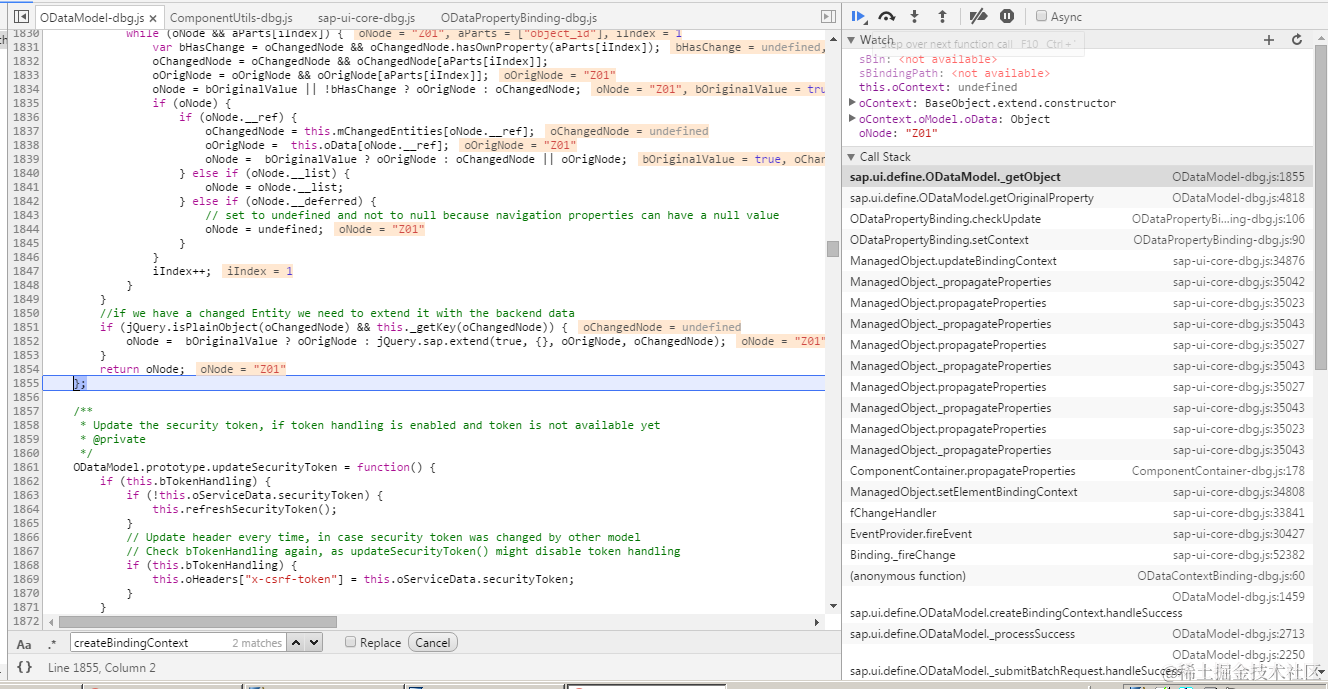Click line number 1854 in the gutter
Viewport: 1328px width, 689px height.
pos(25,369)
